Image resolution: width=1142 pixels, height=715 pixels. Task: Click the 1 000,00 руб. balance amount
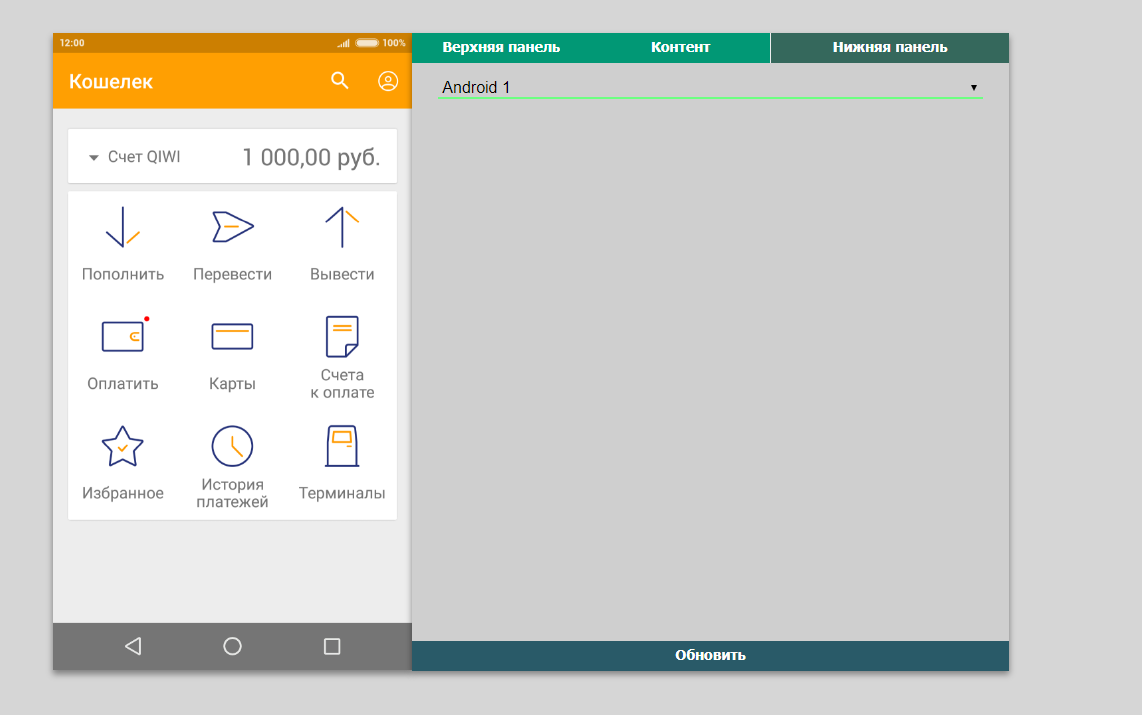(x=311, y=157)
